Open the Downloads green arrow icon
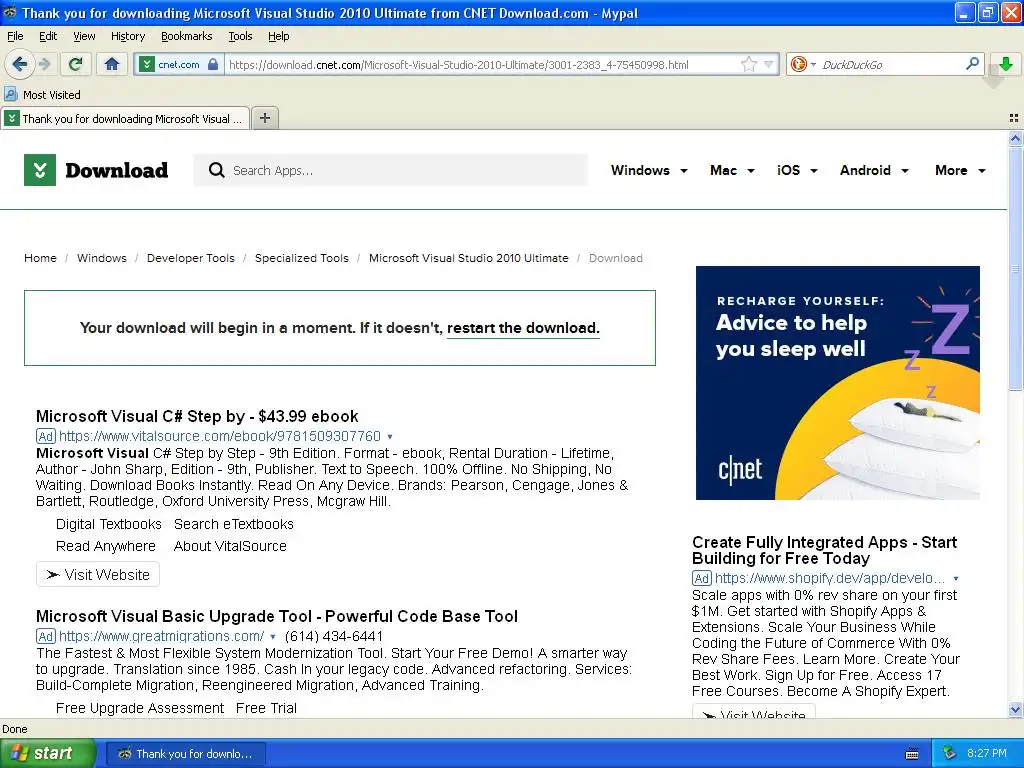The width and height of the screenshot is (1024, 768). tap(1006, 64)
